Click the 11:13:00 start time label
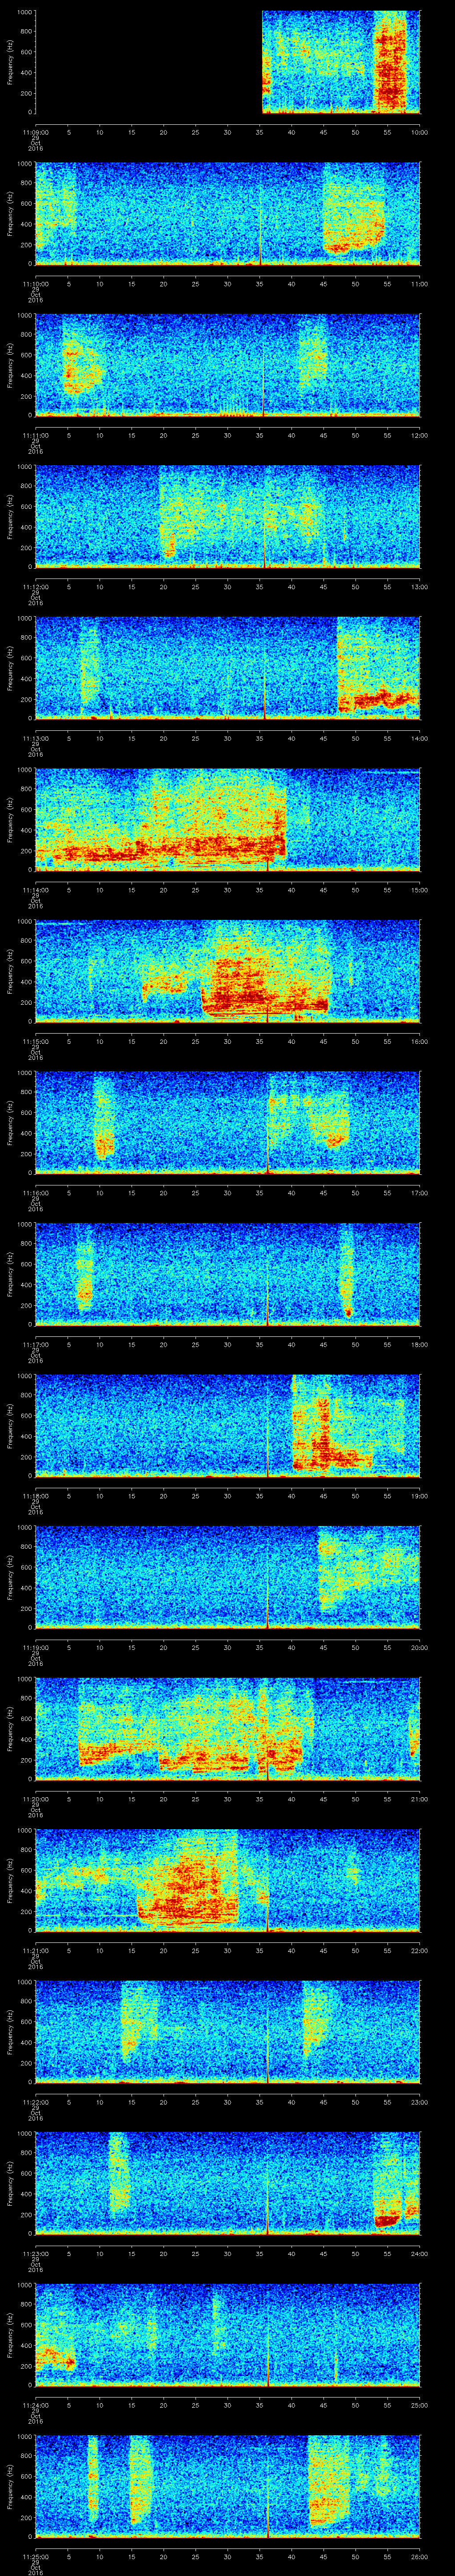Image resolution: width=455 pixels, height=2576 pixels. 35,738
